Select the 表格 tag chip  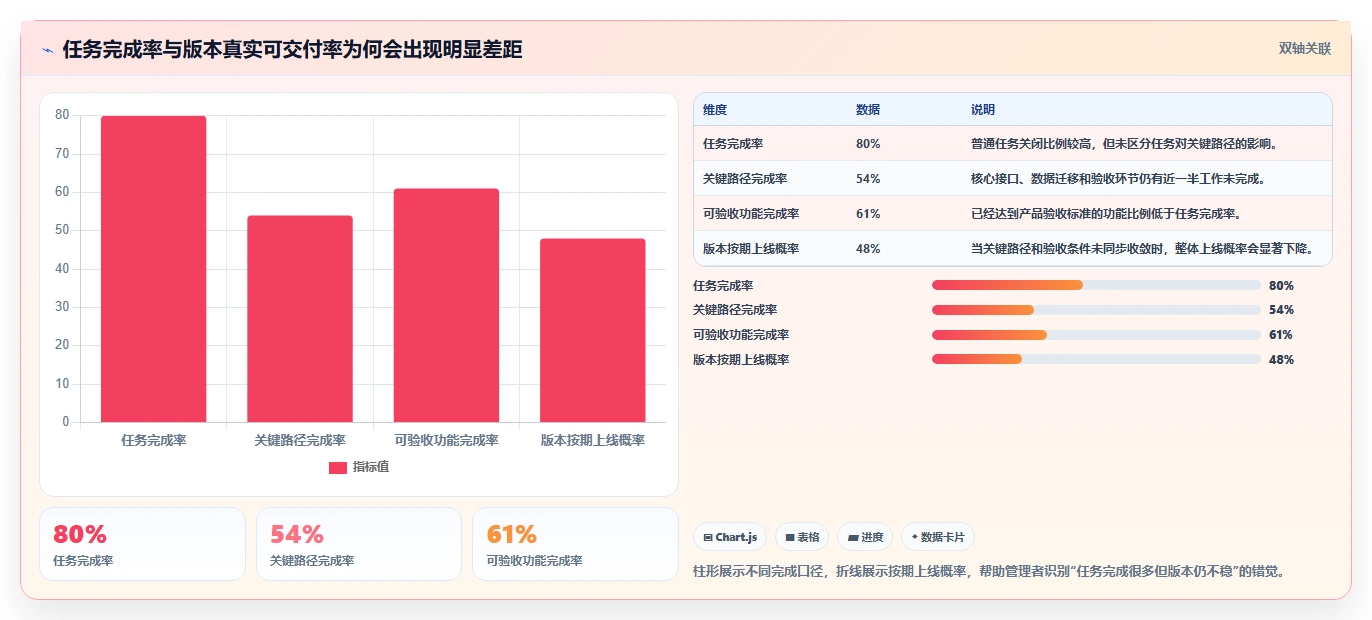click(802, 537)
